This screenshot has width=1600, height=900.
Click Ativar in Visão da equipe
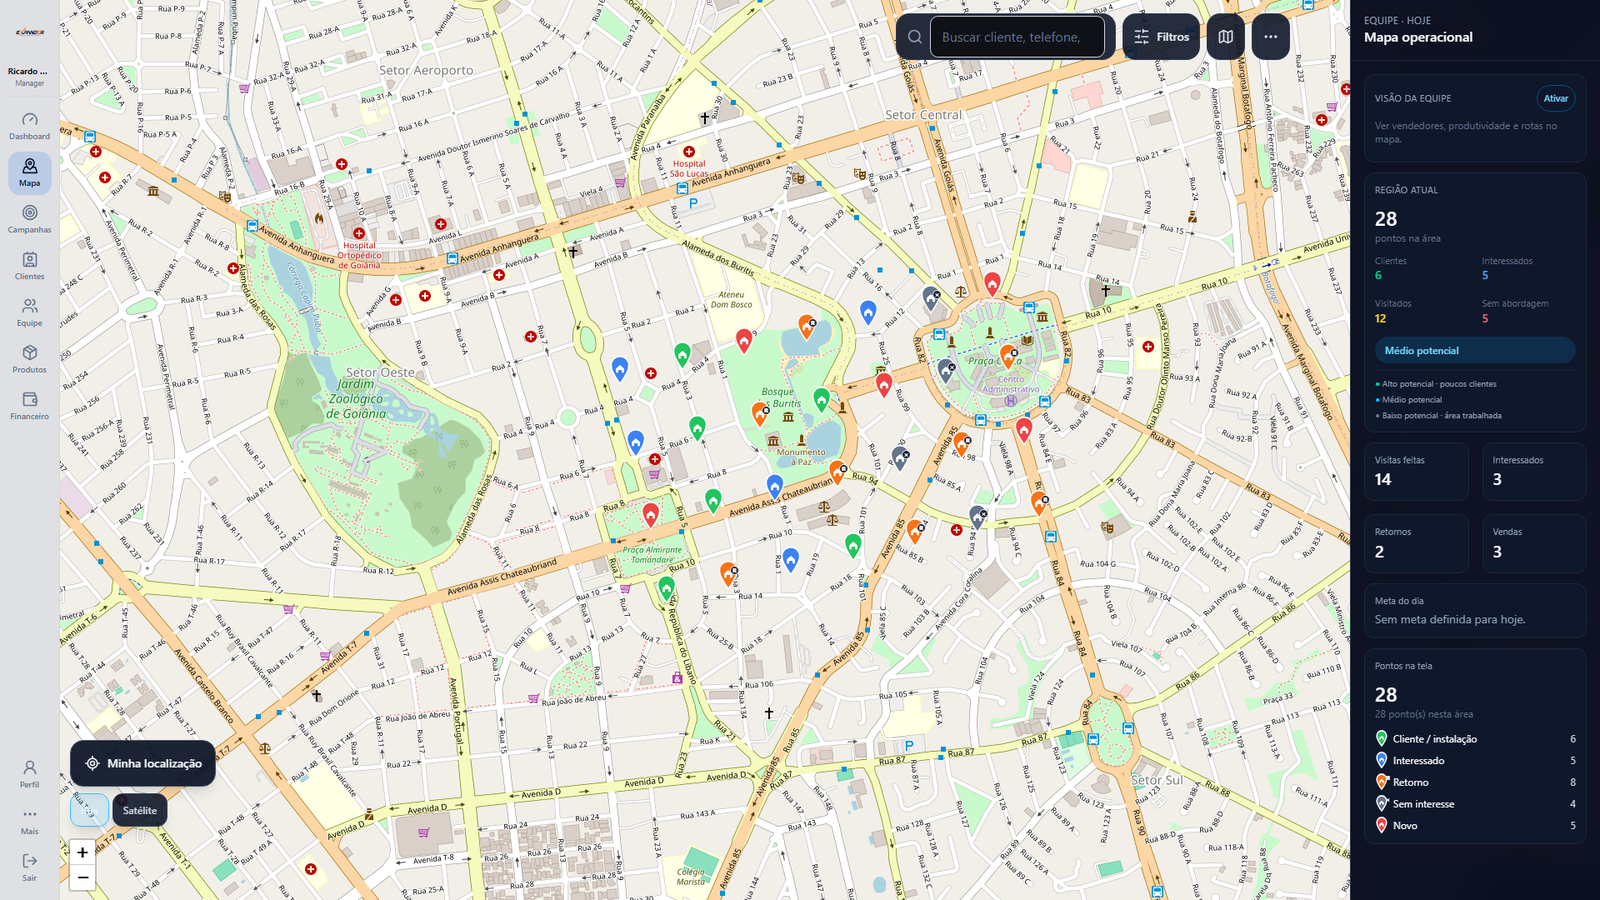pos(1555,98)
